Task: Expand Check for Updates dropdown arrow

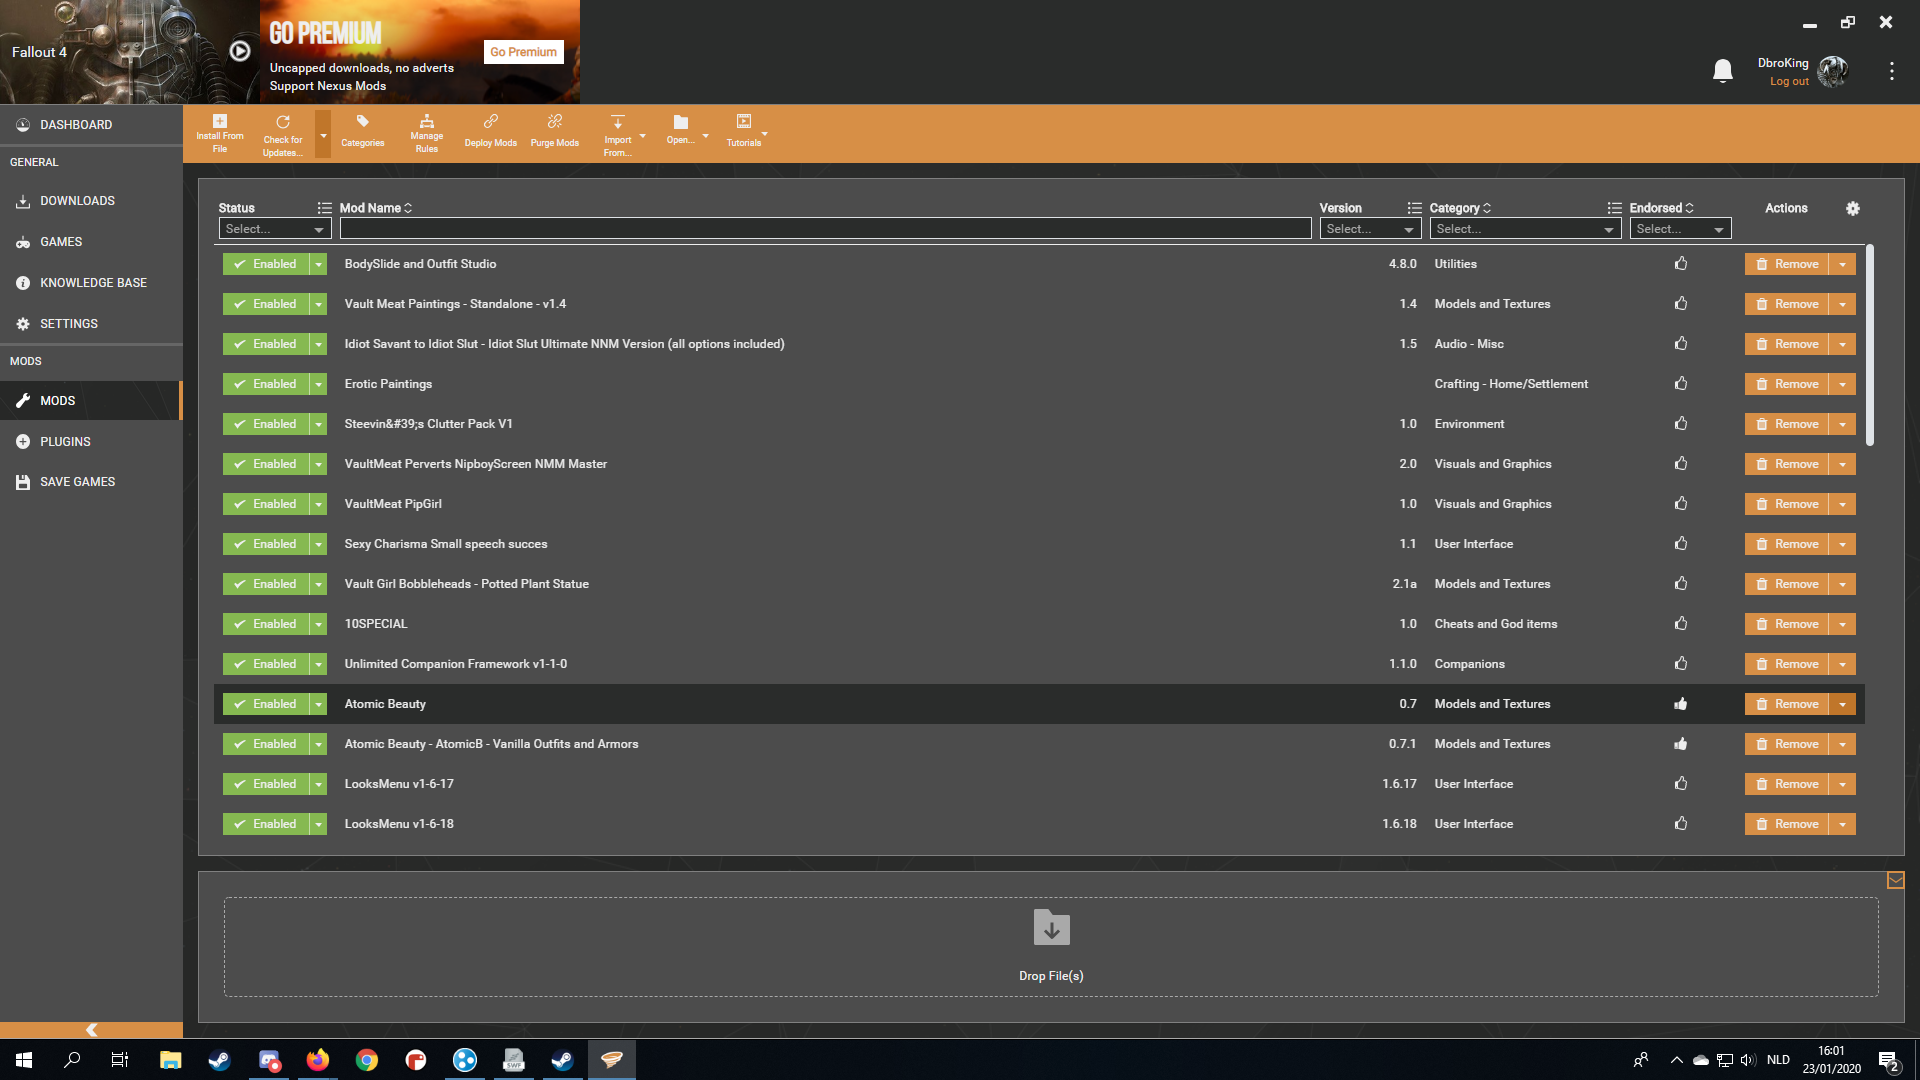Action: (x=323, y=135)
